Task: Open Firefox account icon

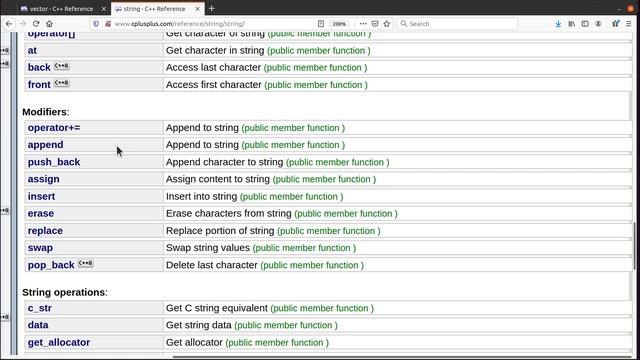Action: [598, 24]
